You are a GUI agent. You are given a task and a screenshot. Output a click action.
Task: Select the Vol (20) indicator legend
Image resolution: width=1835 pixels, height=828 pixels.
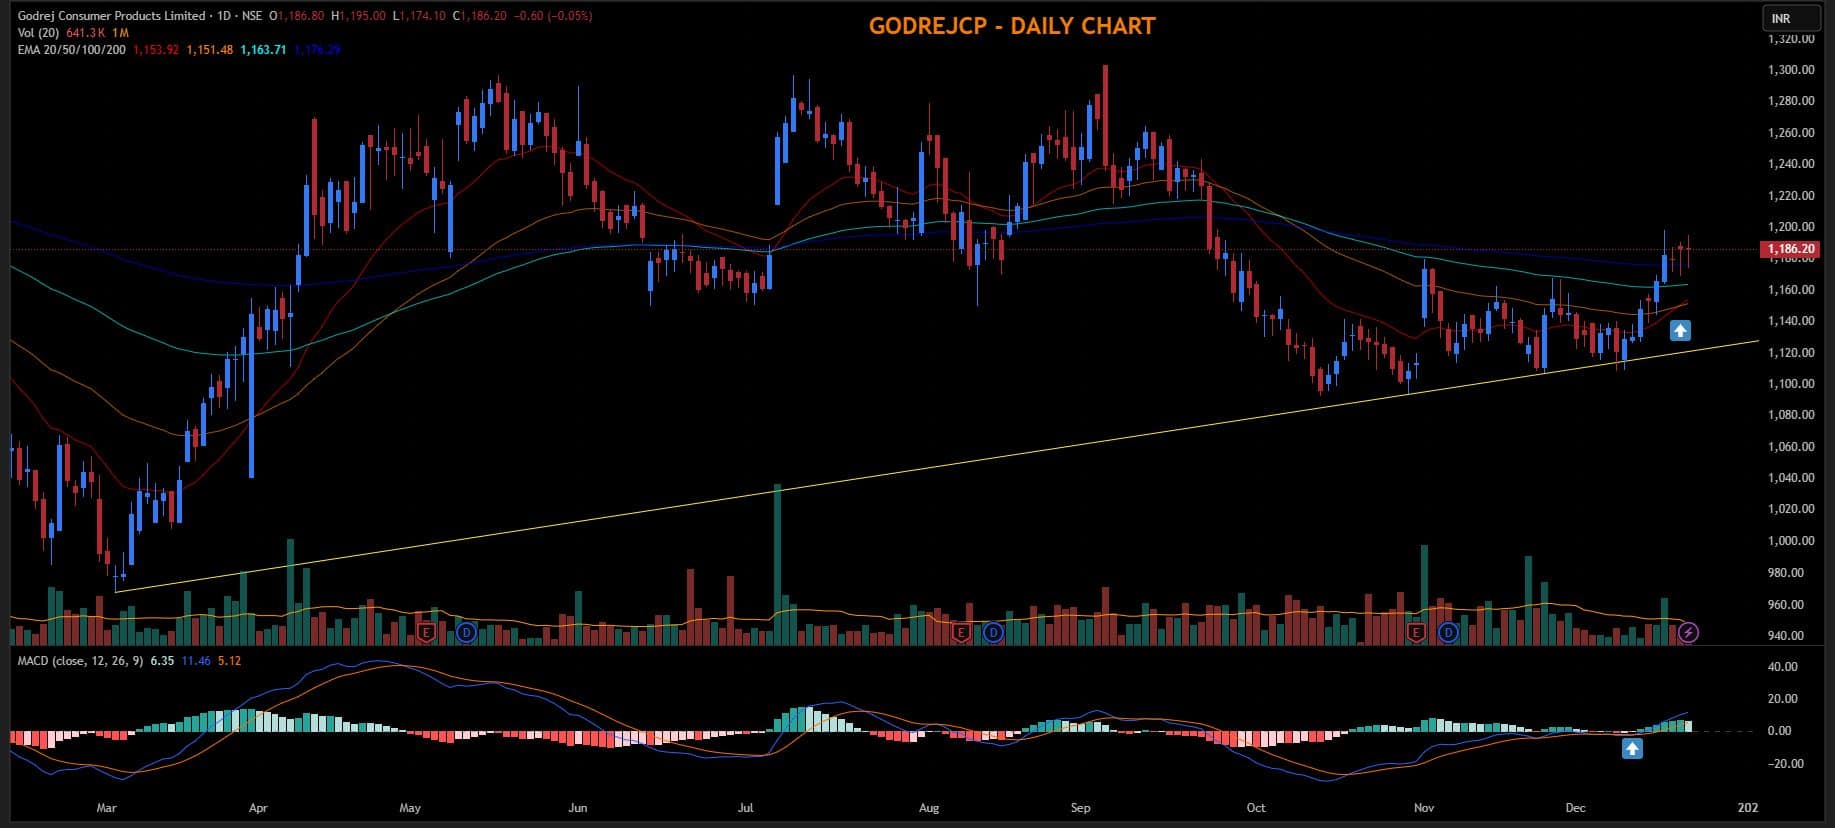(39, 33)
